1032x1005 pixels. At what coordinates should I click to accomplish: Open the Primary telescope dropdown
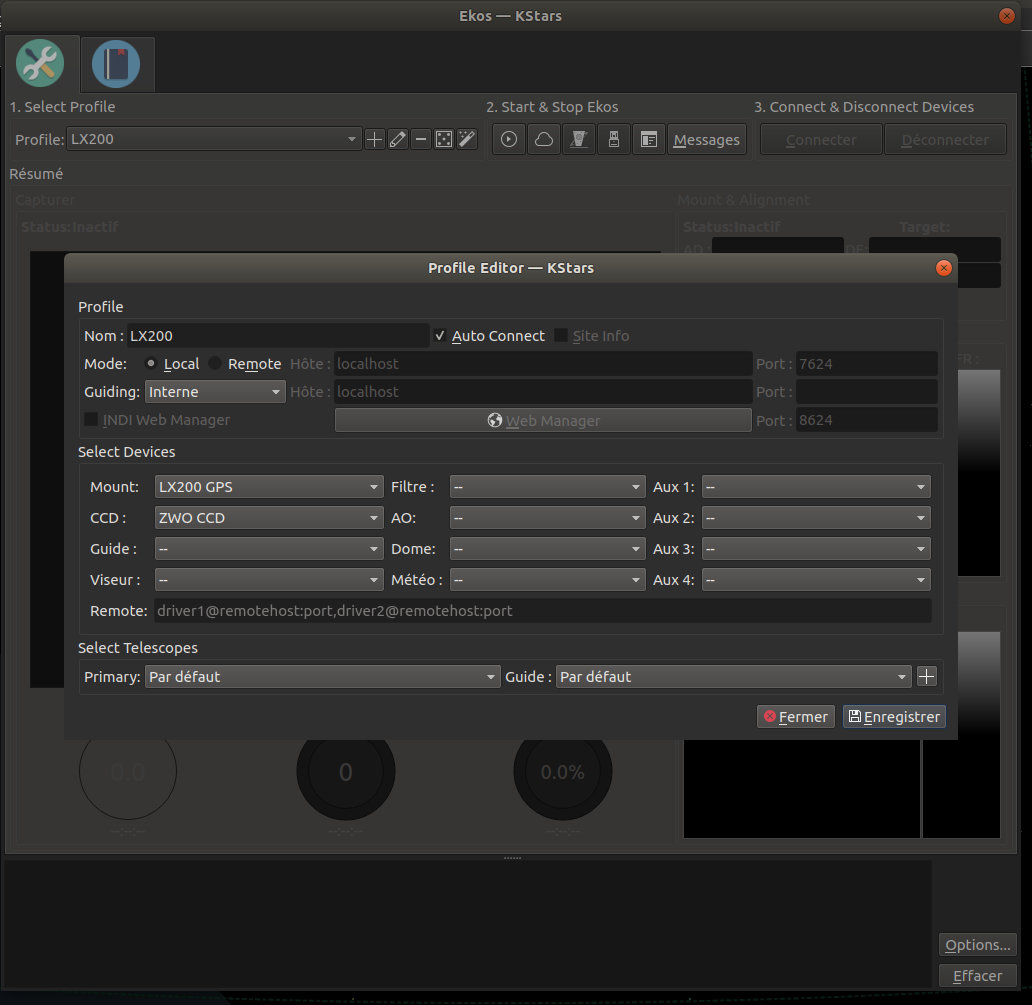(x=322, y=676)
